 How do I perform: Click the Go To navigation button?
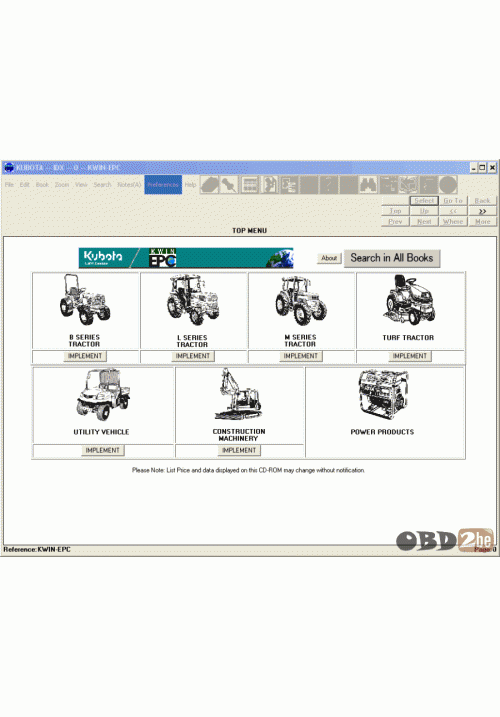[453, 201]
